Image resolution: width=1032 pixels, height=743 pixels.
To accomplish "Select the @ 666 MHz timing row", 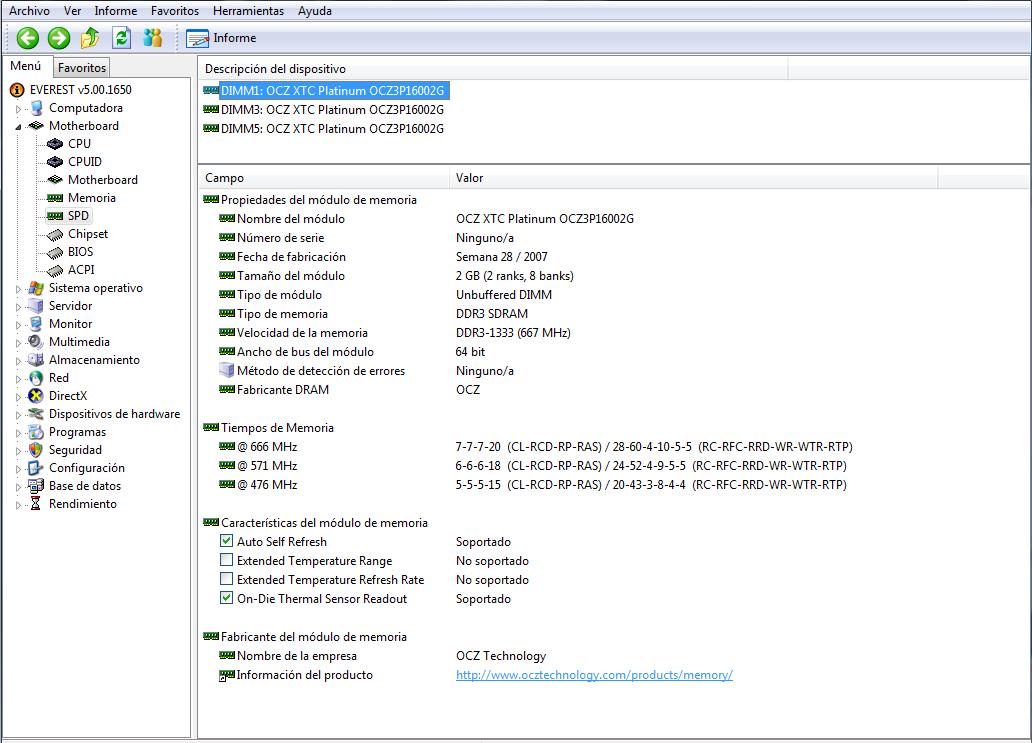I will click(x=536, y=447).
